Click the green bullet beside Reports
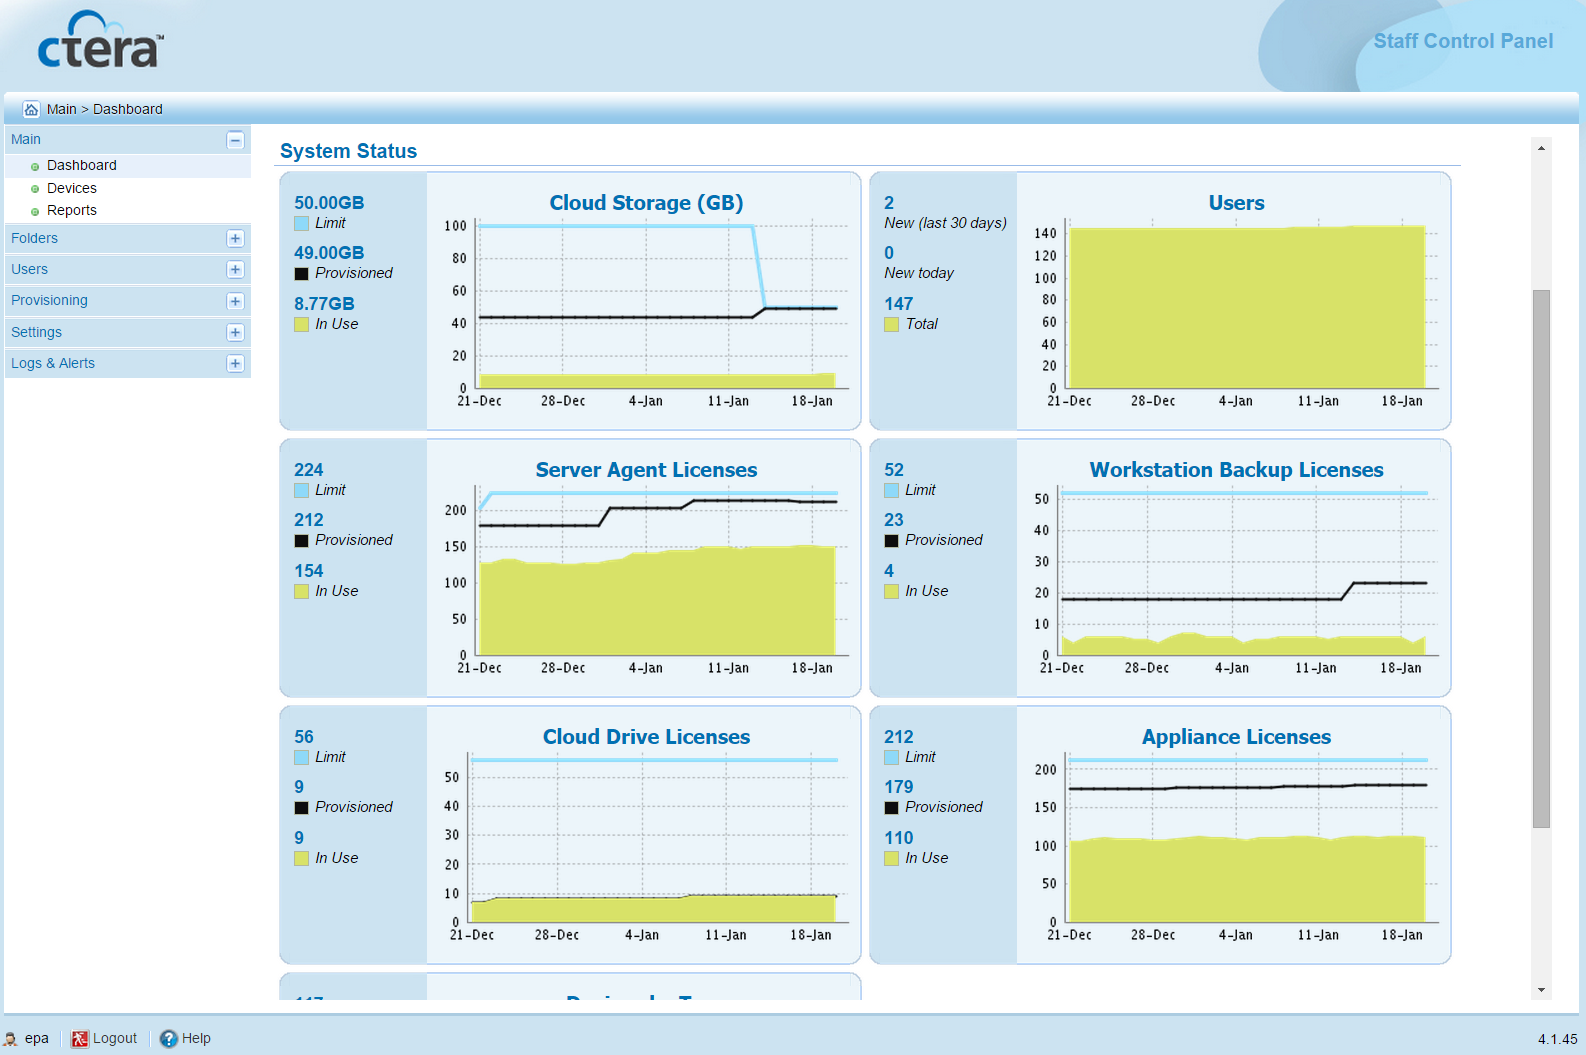1586x1055 pixels. click(x=35, y=212)
